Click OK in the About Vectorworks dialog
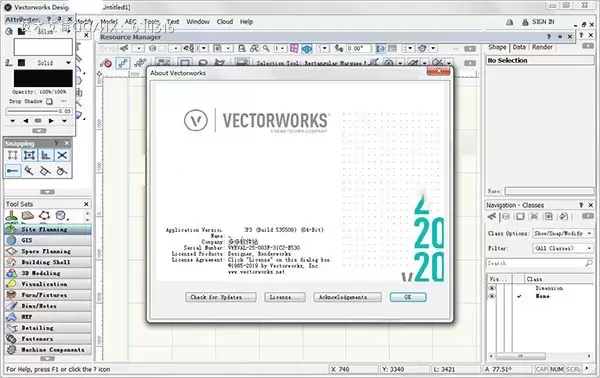 click(408, 297)
